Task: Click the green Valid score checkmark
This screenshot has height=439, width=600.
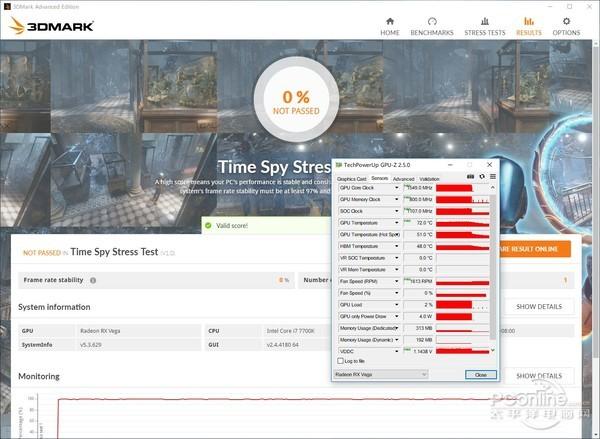Action: (208, 225)
